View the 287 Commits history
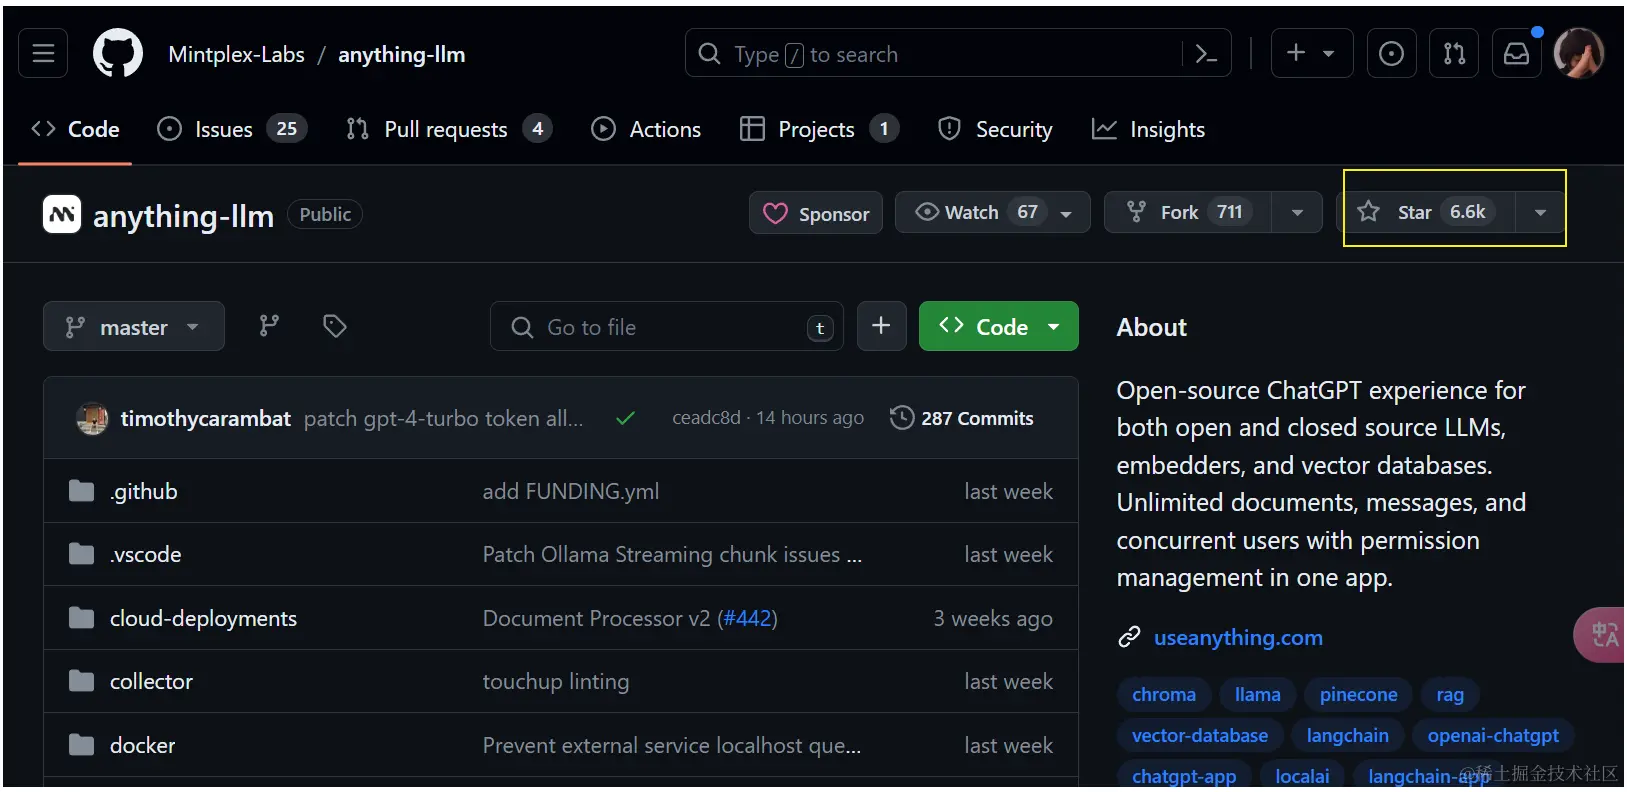The height and width of the screenshot is (792, 1627). click(962, 418)
